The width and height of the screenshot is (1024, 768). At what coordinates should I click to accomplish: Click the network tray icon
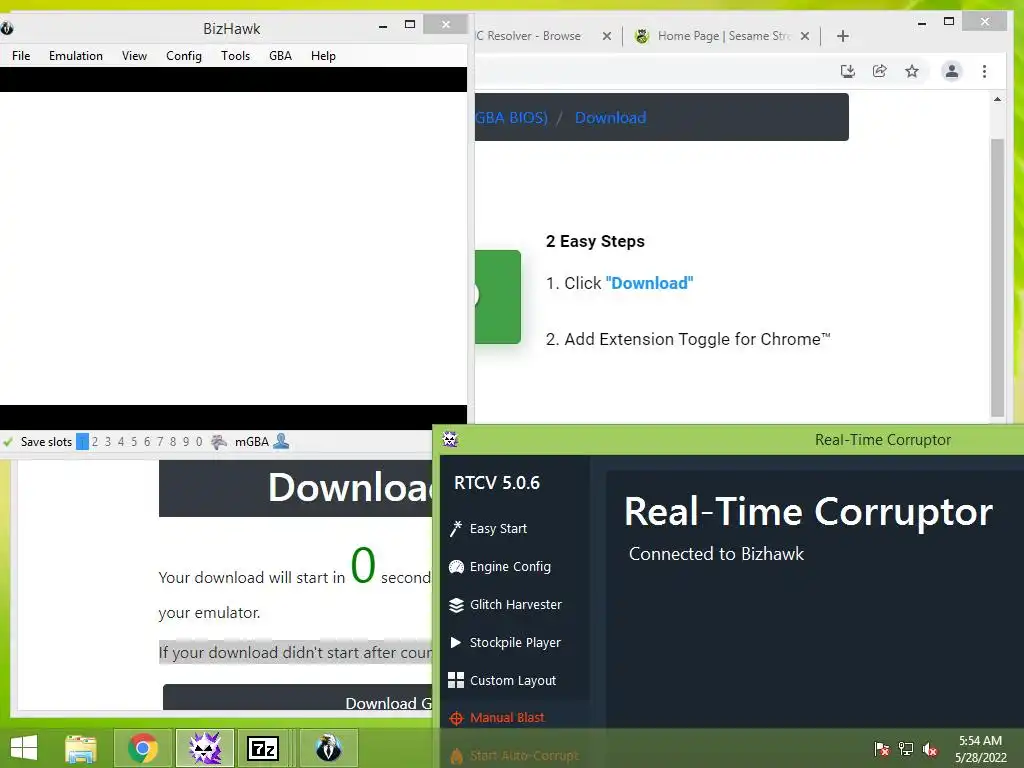pyautogui.click(x=906, y=749)
